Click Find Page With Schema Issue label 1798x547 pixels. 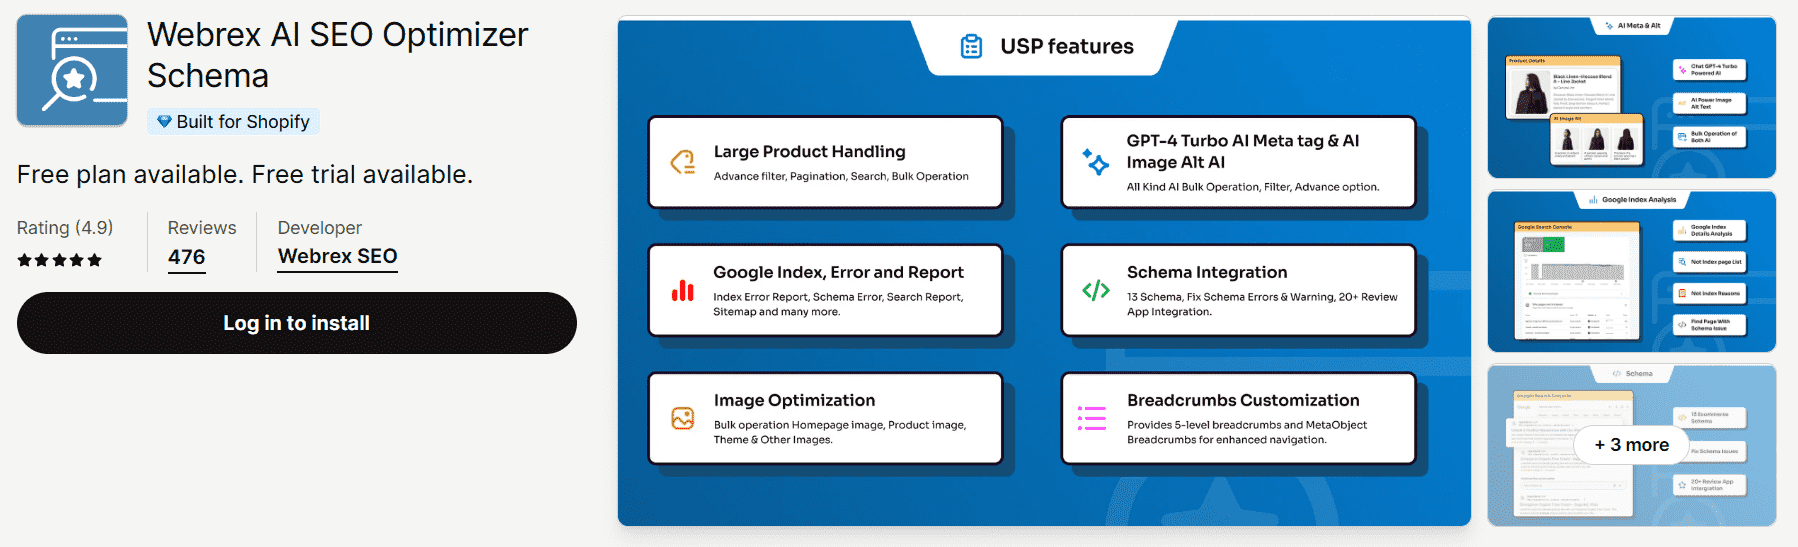(1710, 325)
